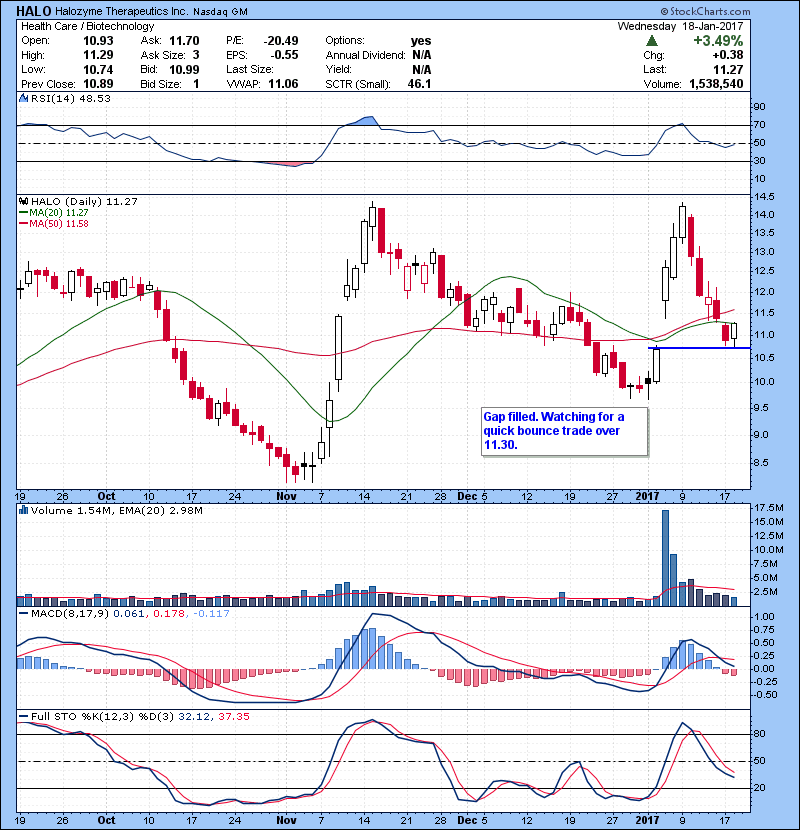Image resolution: width=800 pixels, height=830 pixels.
Task: Click the +3.49% percent change
Action: pyautogui.click(x=718, y=41)
